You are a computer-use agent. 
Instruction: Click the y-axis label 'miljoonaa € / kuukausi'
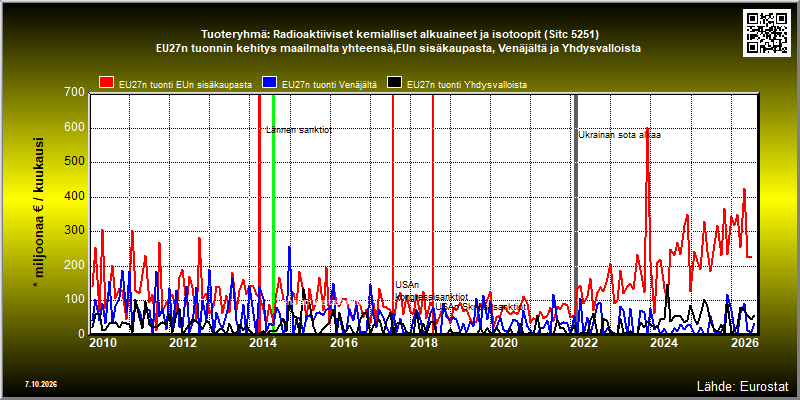[39, 213]
